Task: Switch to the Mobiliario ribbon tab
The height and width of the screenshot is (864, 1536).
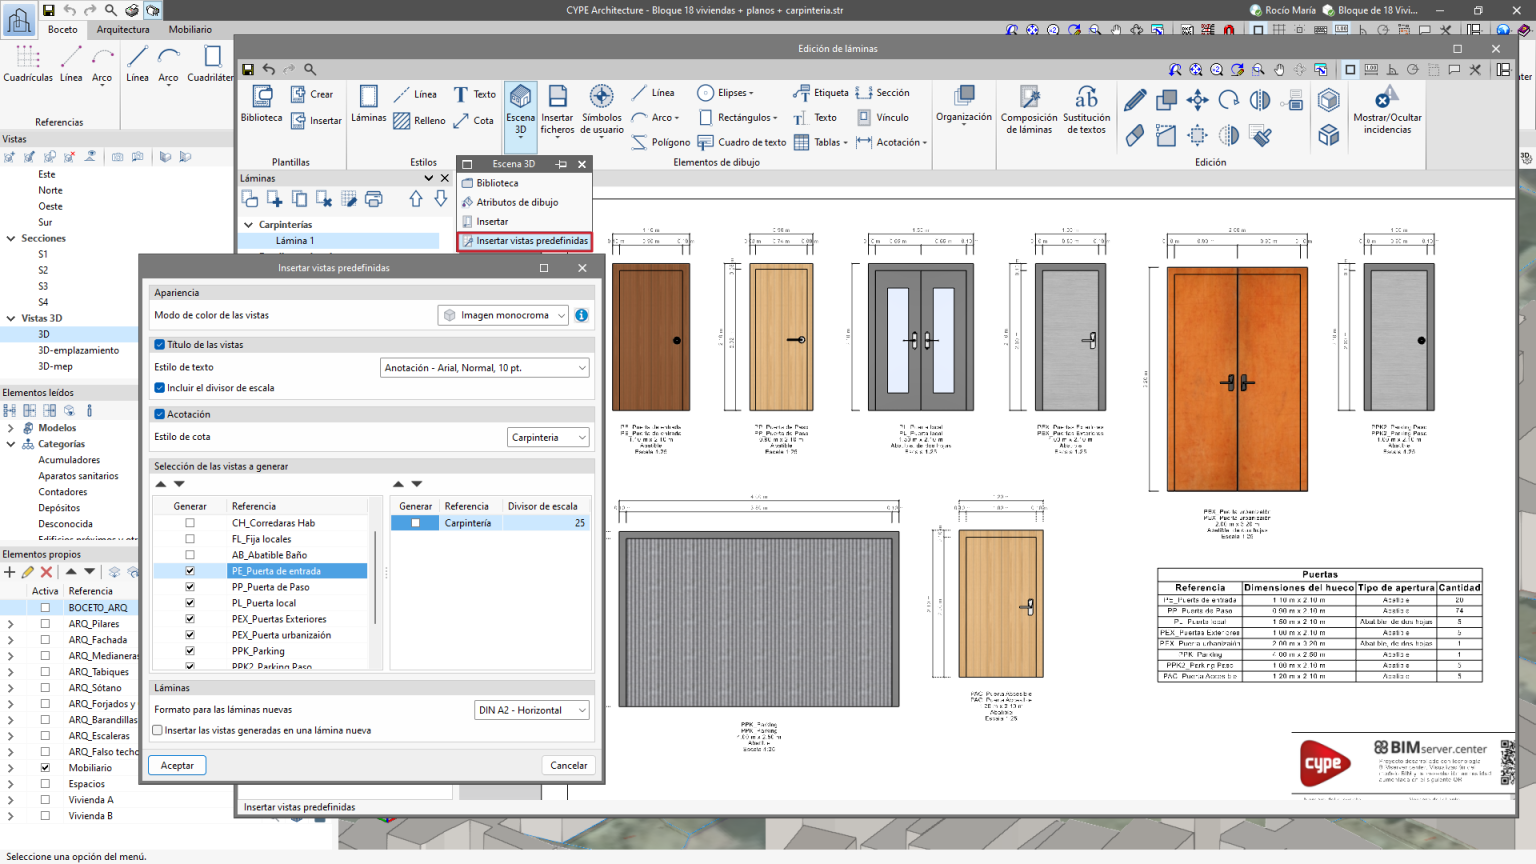Action: [x=190, y=29]
